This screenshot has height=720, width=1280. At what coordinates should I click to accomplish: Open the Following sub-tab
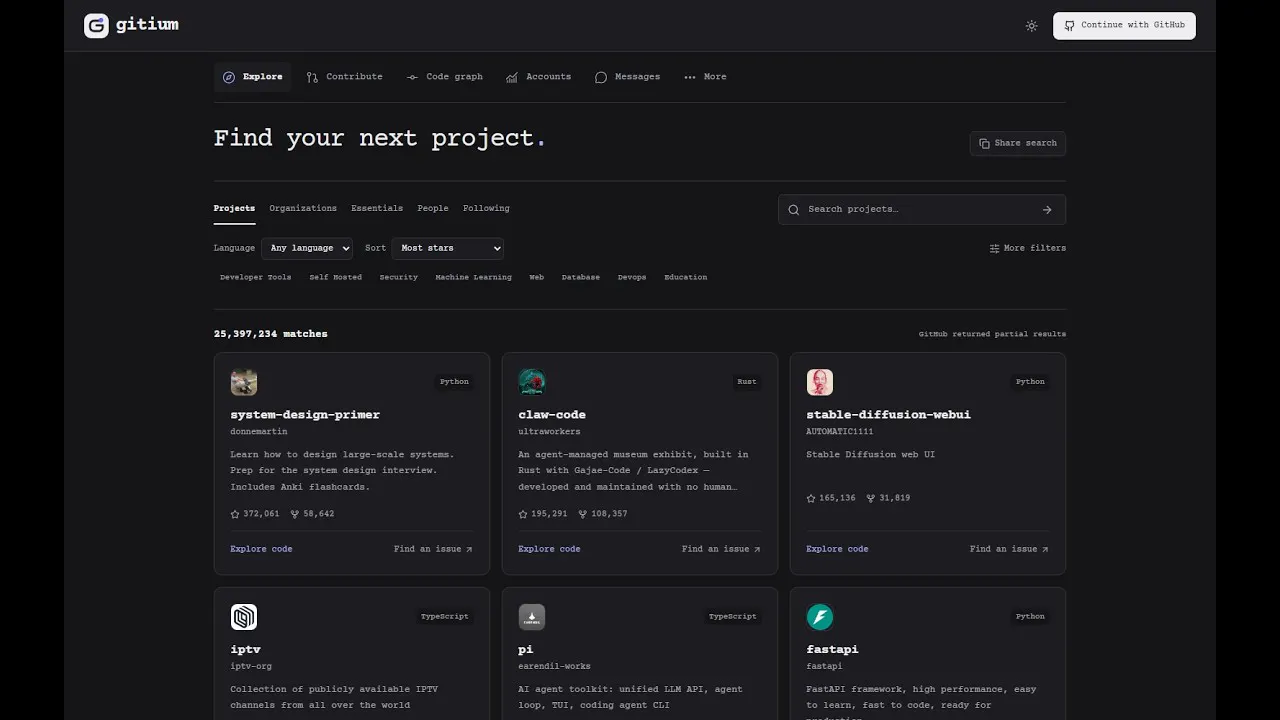(486, 208)
